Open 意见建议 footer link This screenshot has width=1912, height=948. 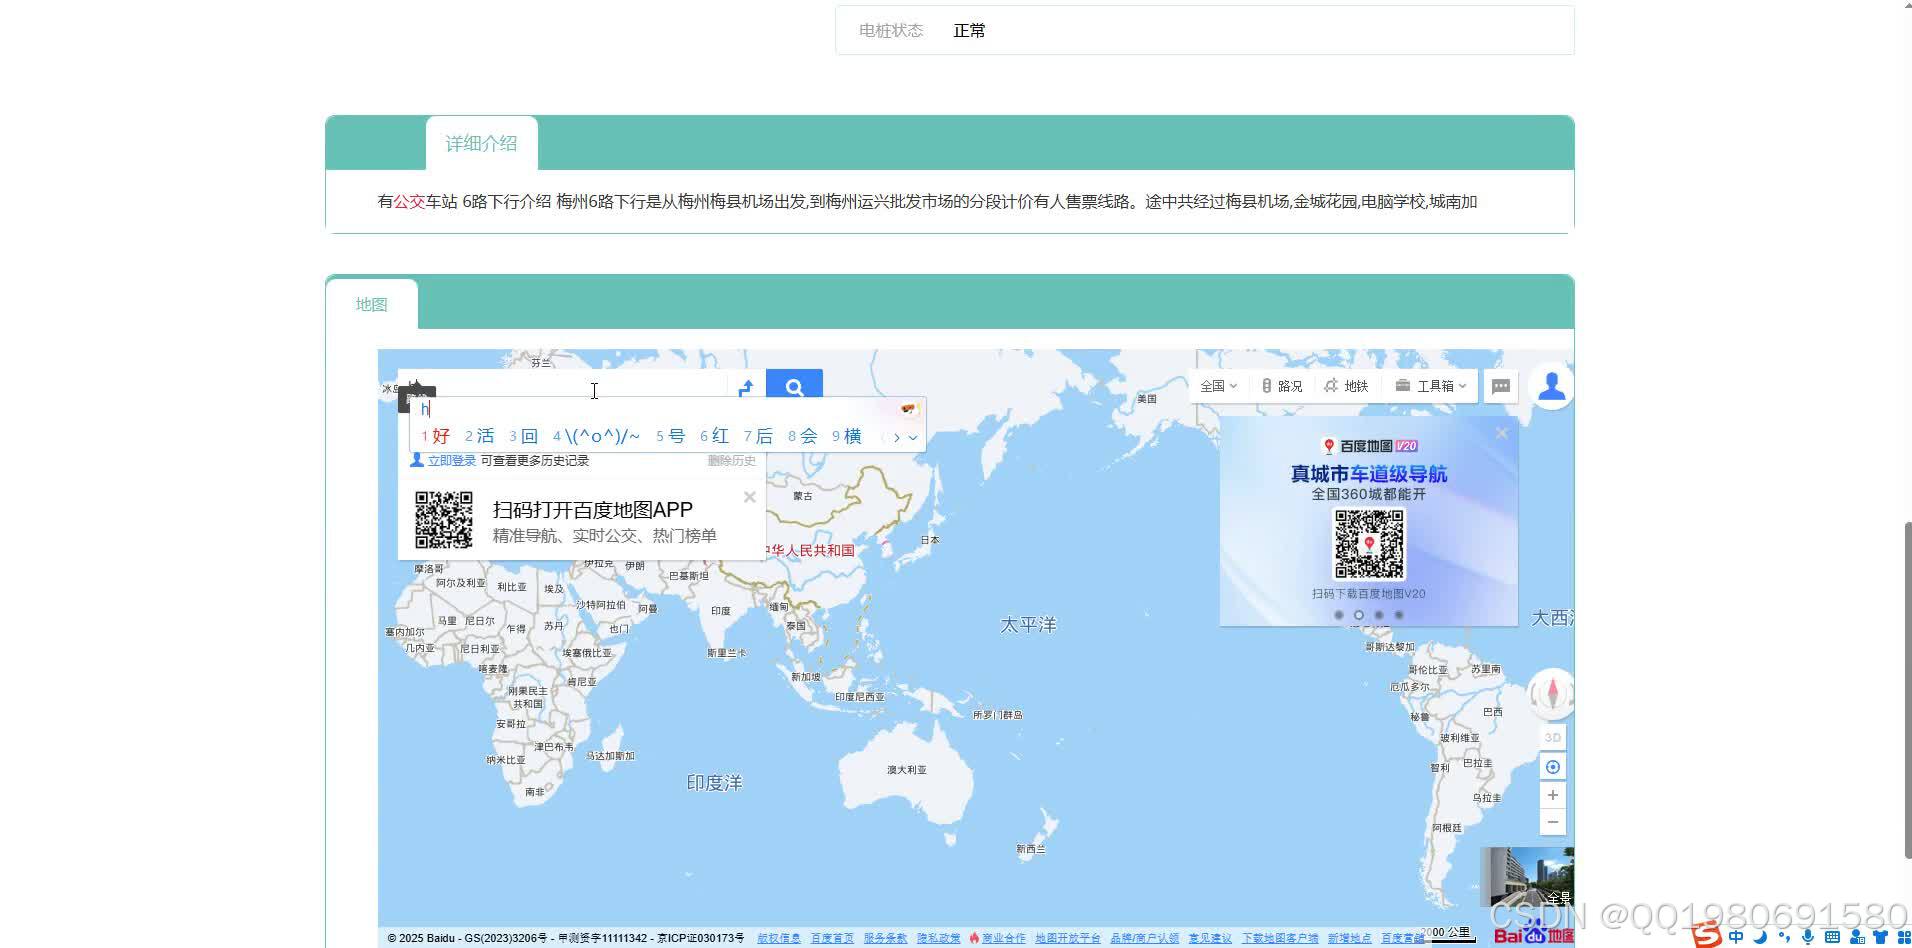[1210, 938]
